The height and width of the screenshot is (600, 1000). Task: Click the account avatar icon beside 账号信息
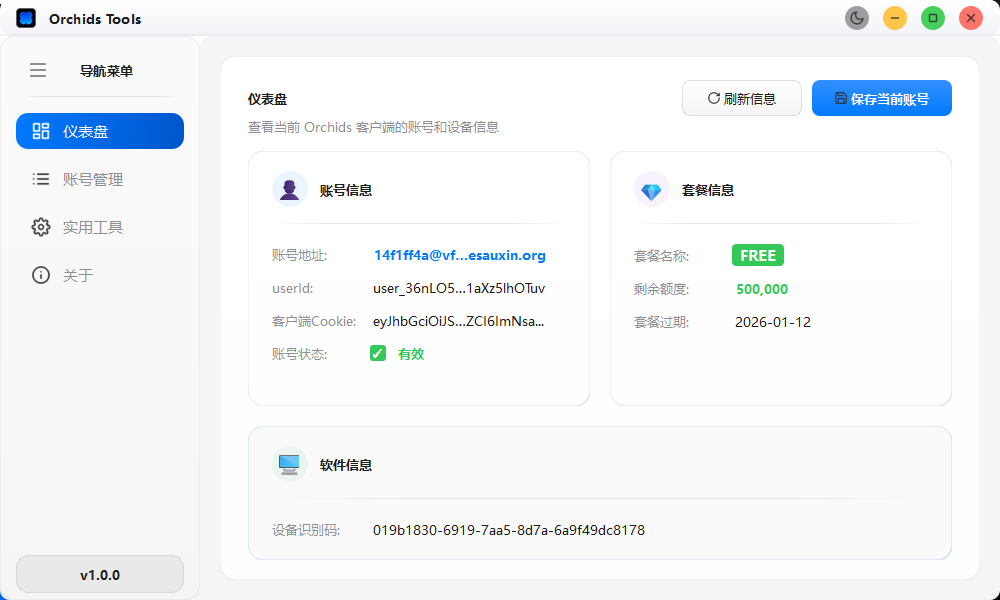click(x=289, y=189)
